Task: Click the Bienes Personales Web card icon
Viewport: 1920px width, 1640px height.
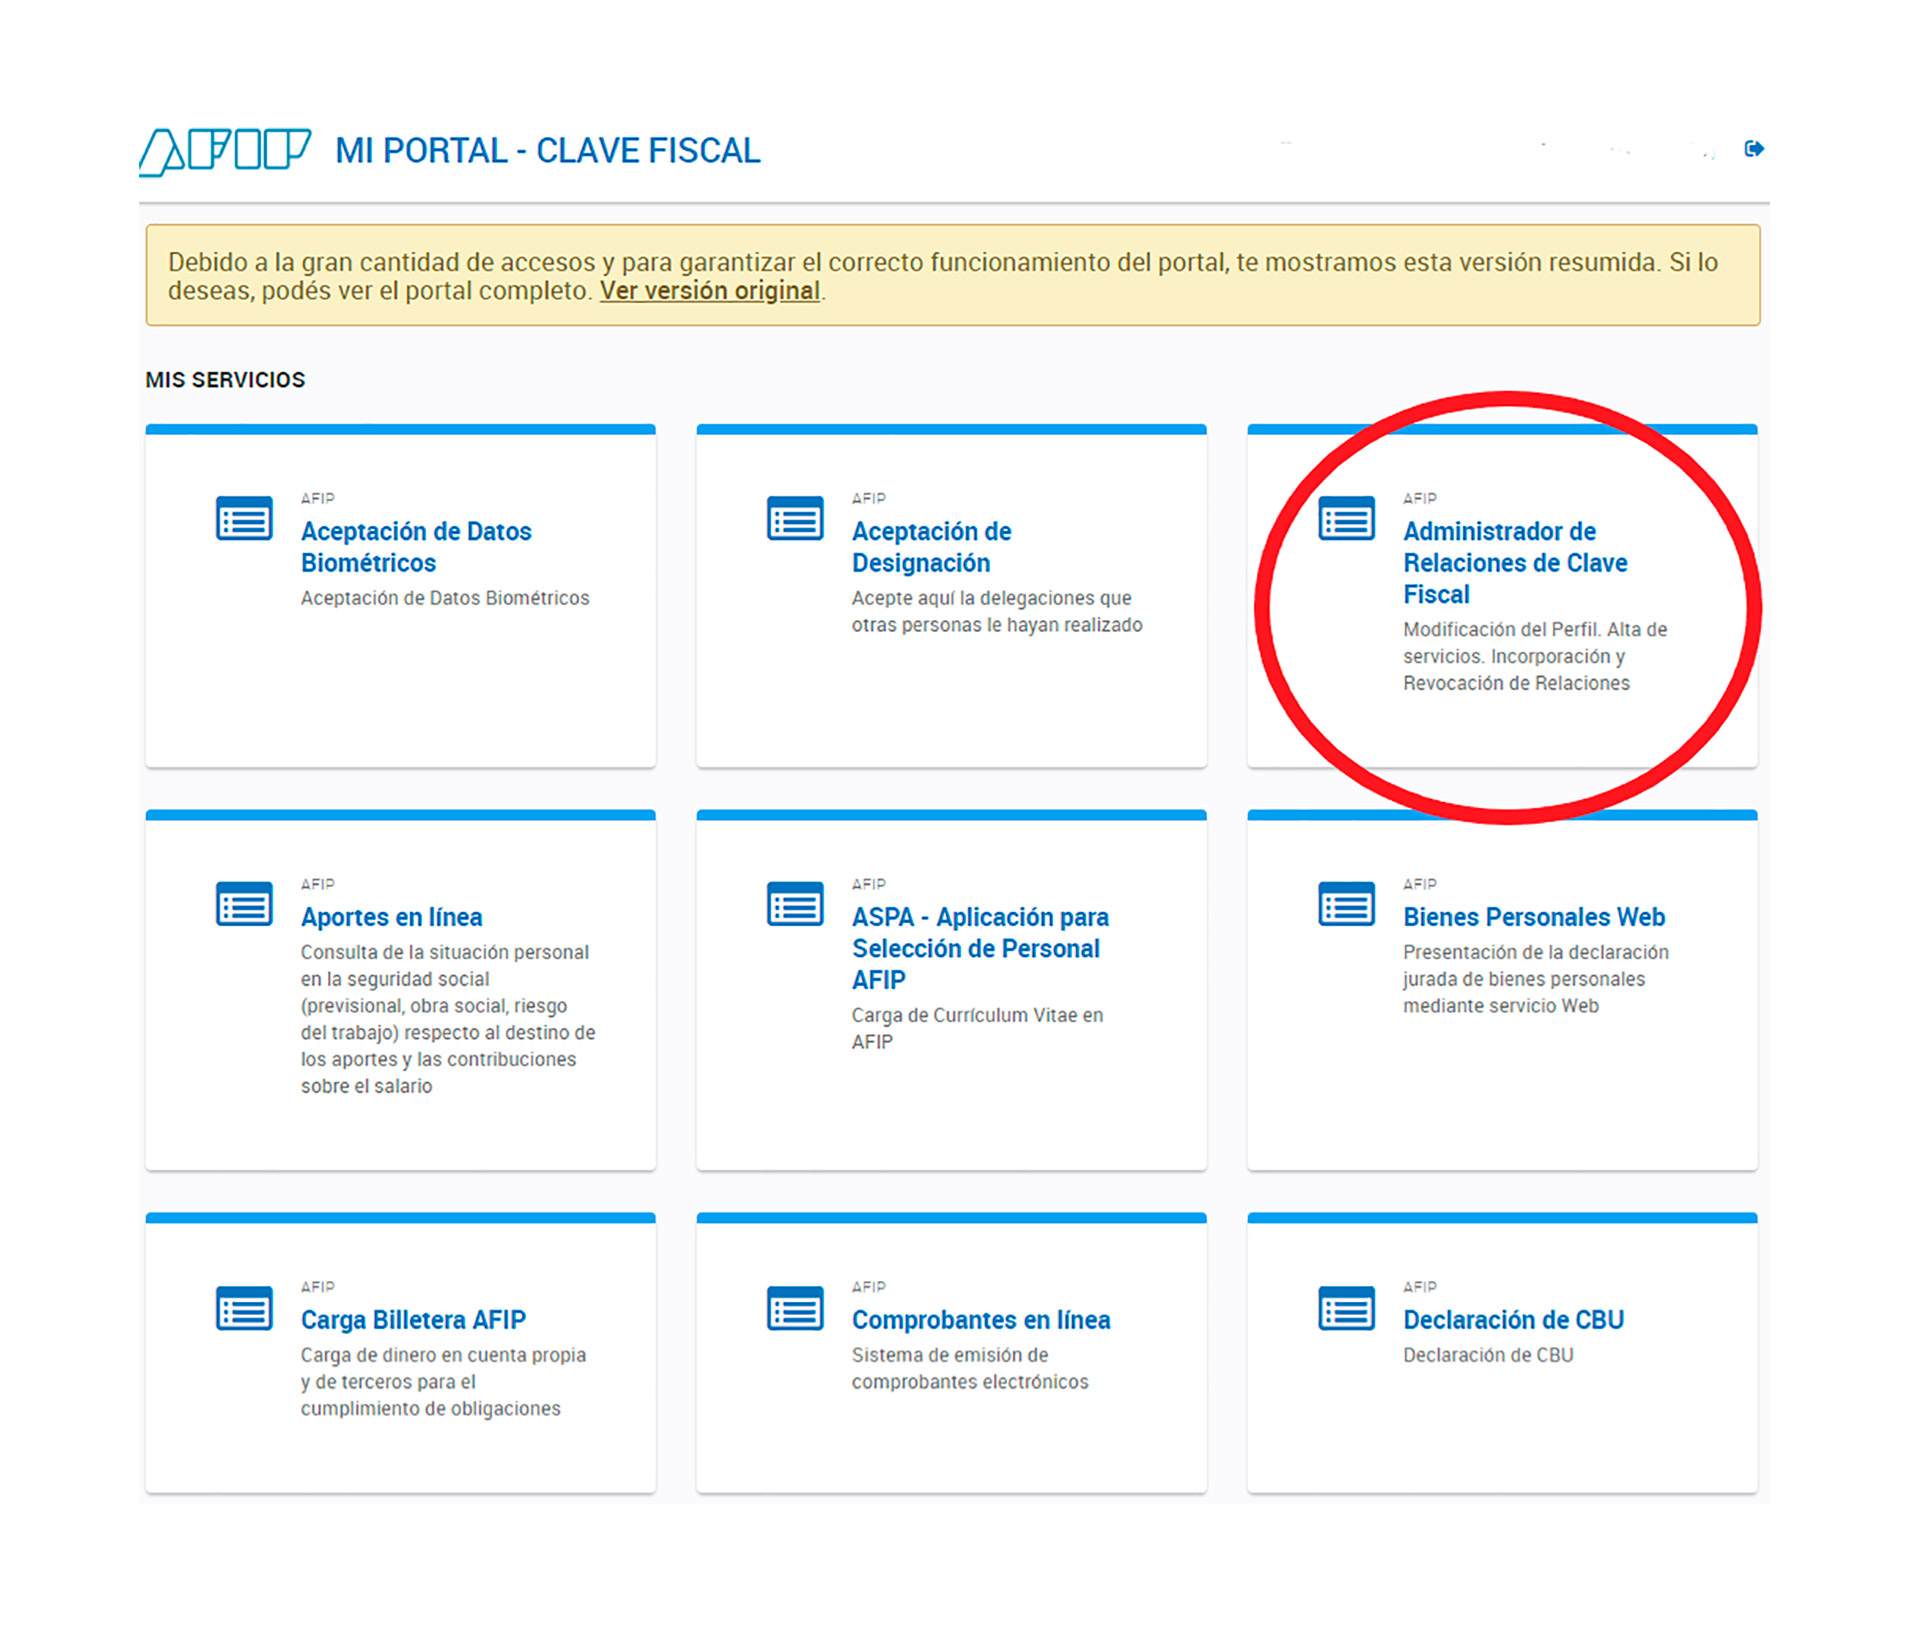Action: point(1346,904)
